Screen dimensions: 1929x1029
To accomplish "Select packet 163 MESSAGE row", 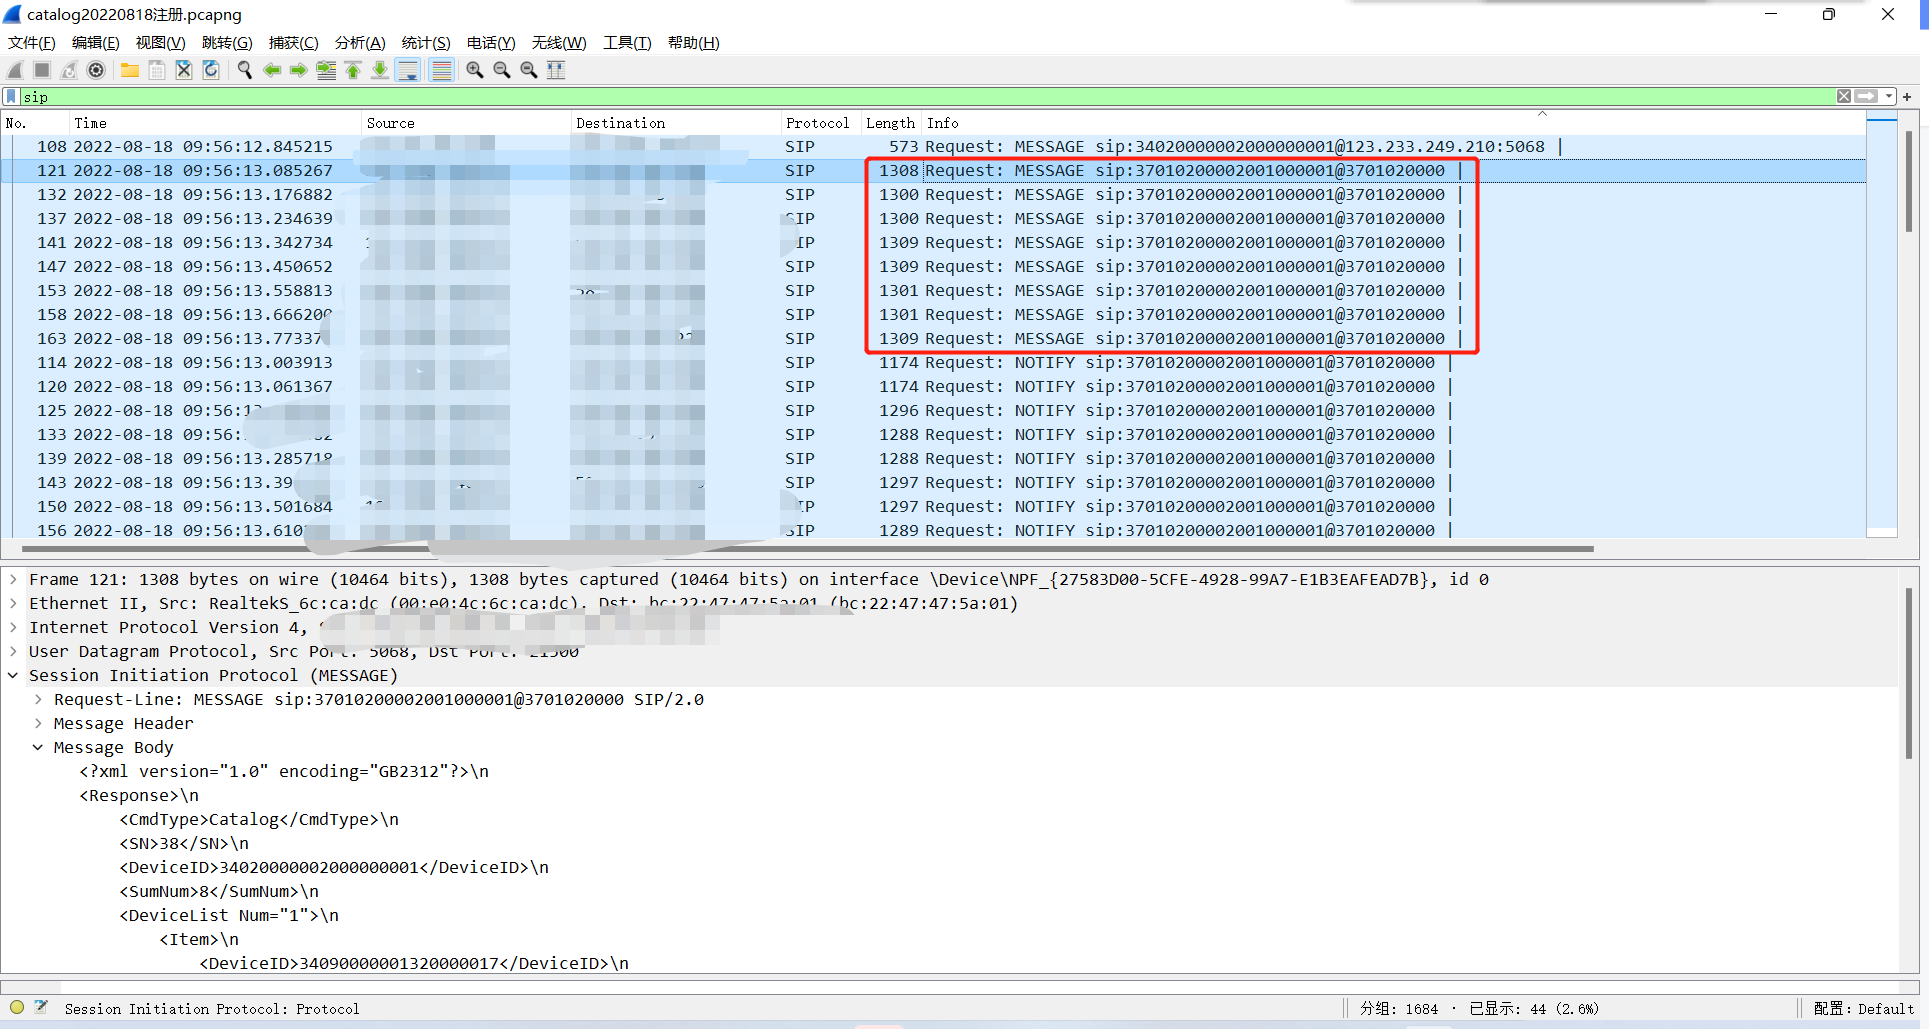I will point(934,339).
